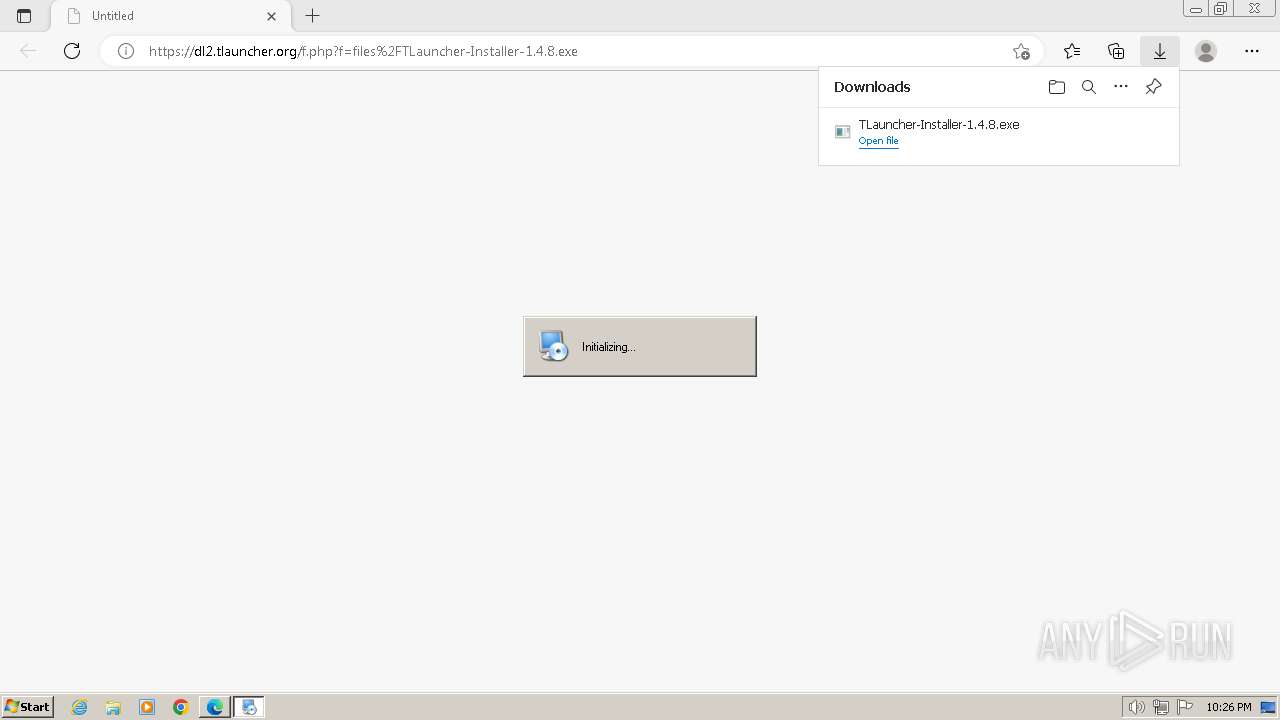Click the 10:26 PM clock
This screenshot has width=1280, height=720.
1228,707
